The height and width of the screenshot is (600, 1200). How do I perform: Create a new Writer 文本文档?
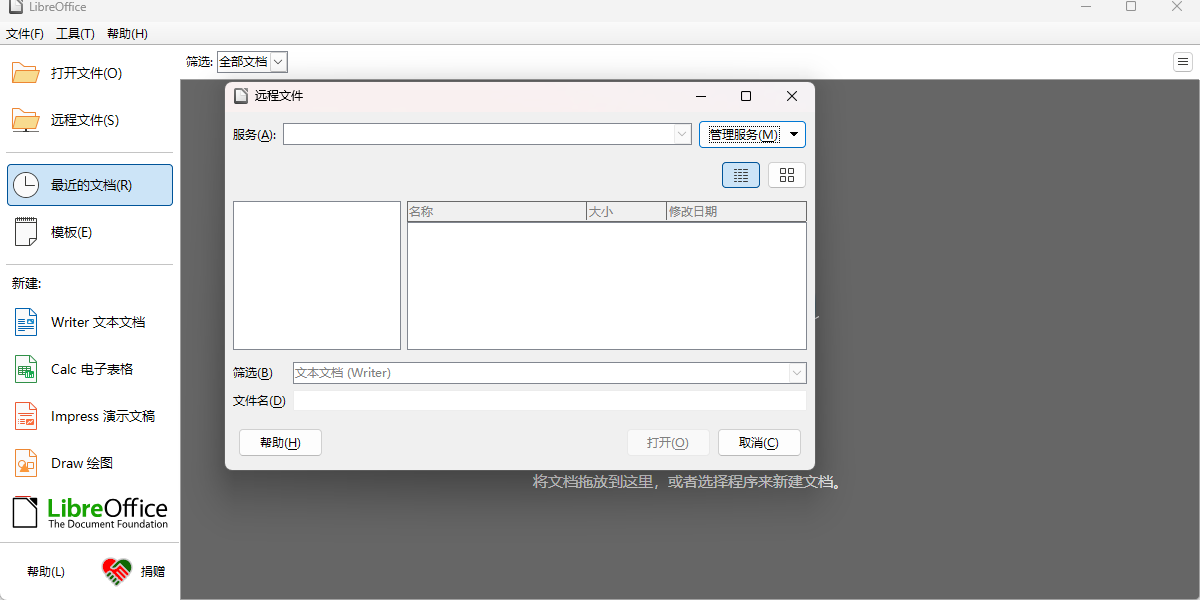click(x=97, y=322)
